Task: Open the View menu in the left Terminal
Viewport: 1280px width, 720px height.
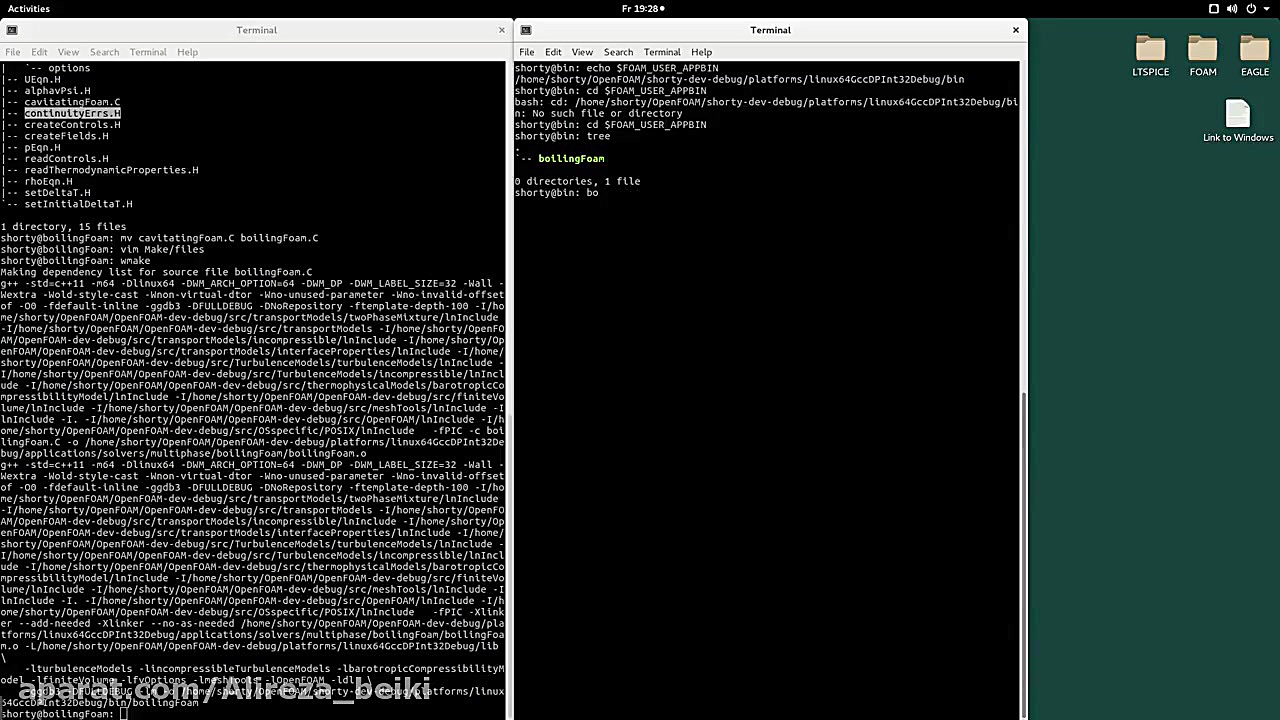Action: (x=68, y=52)
